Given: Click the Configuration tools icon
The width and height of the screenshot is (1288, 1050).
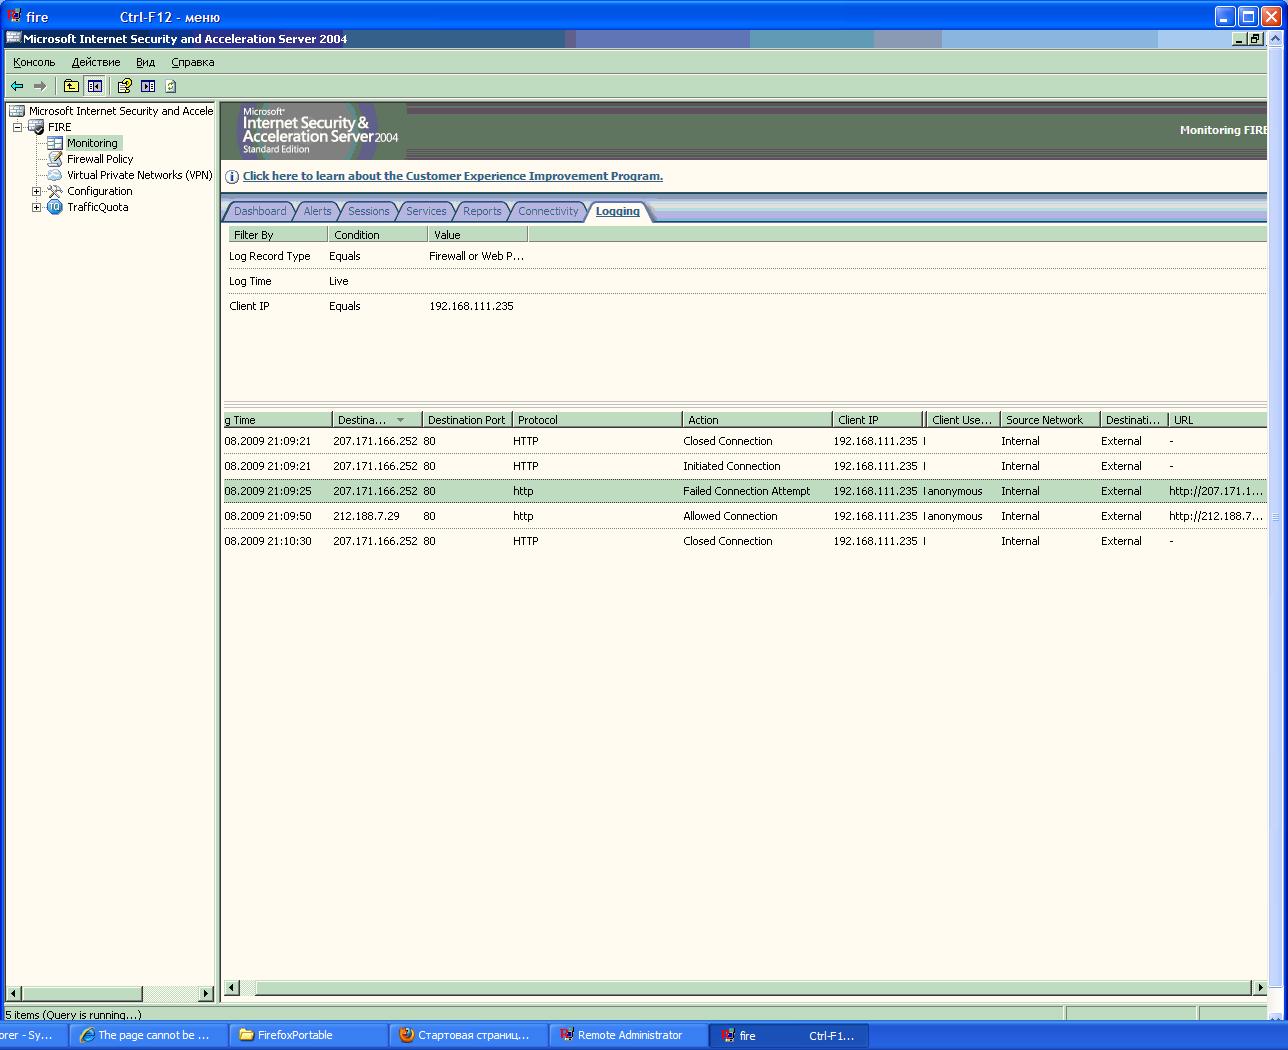Looking at the screenshot, I should 55,191.
